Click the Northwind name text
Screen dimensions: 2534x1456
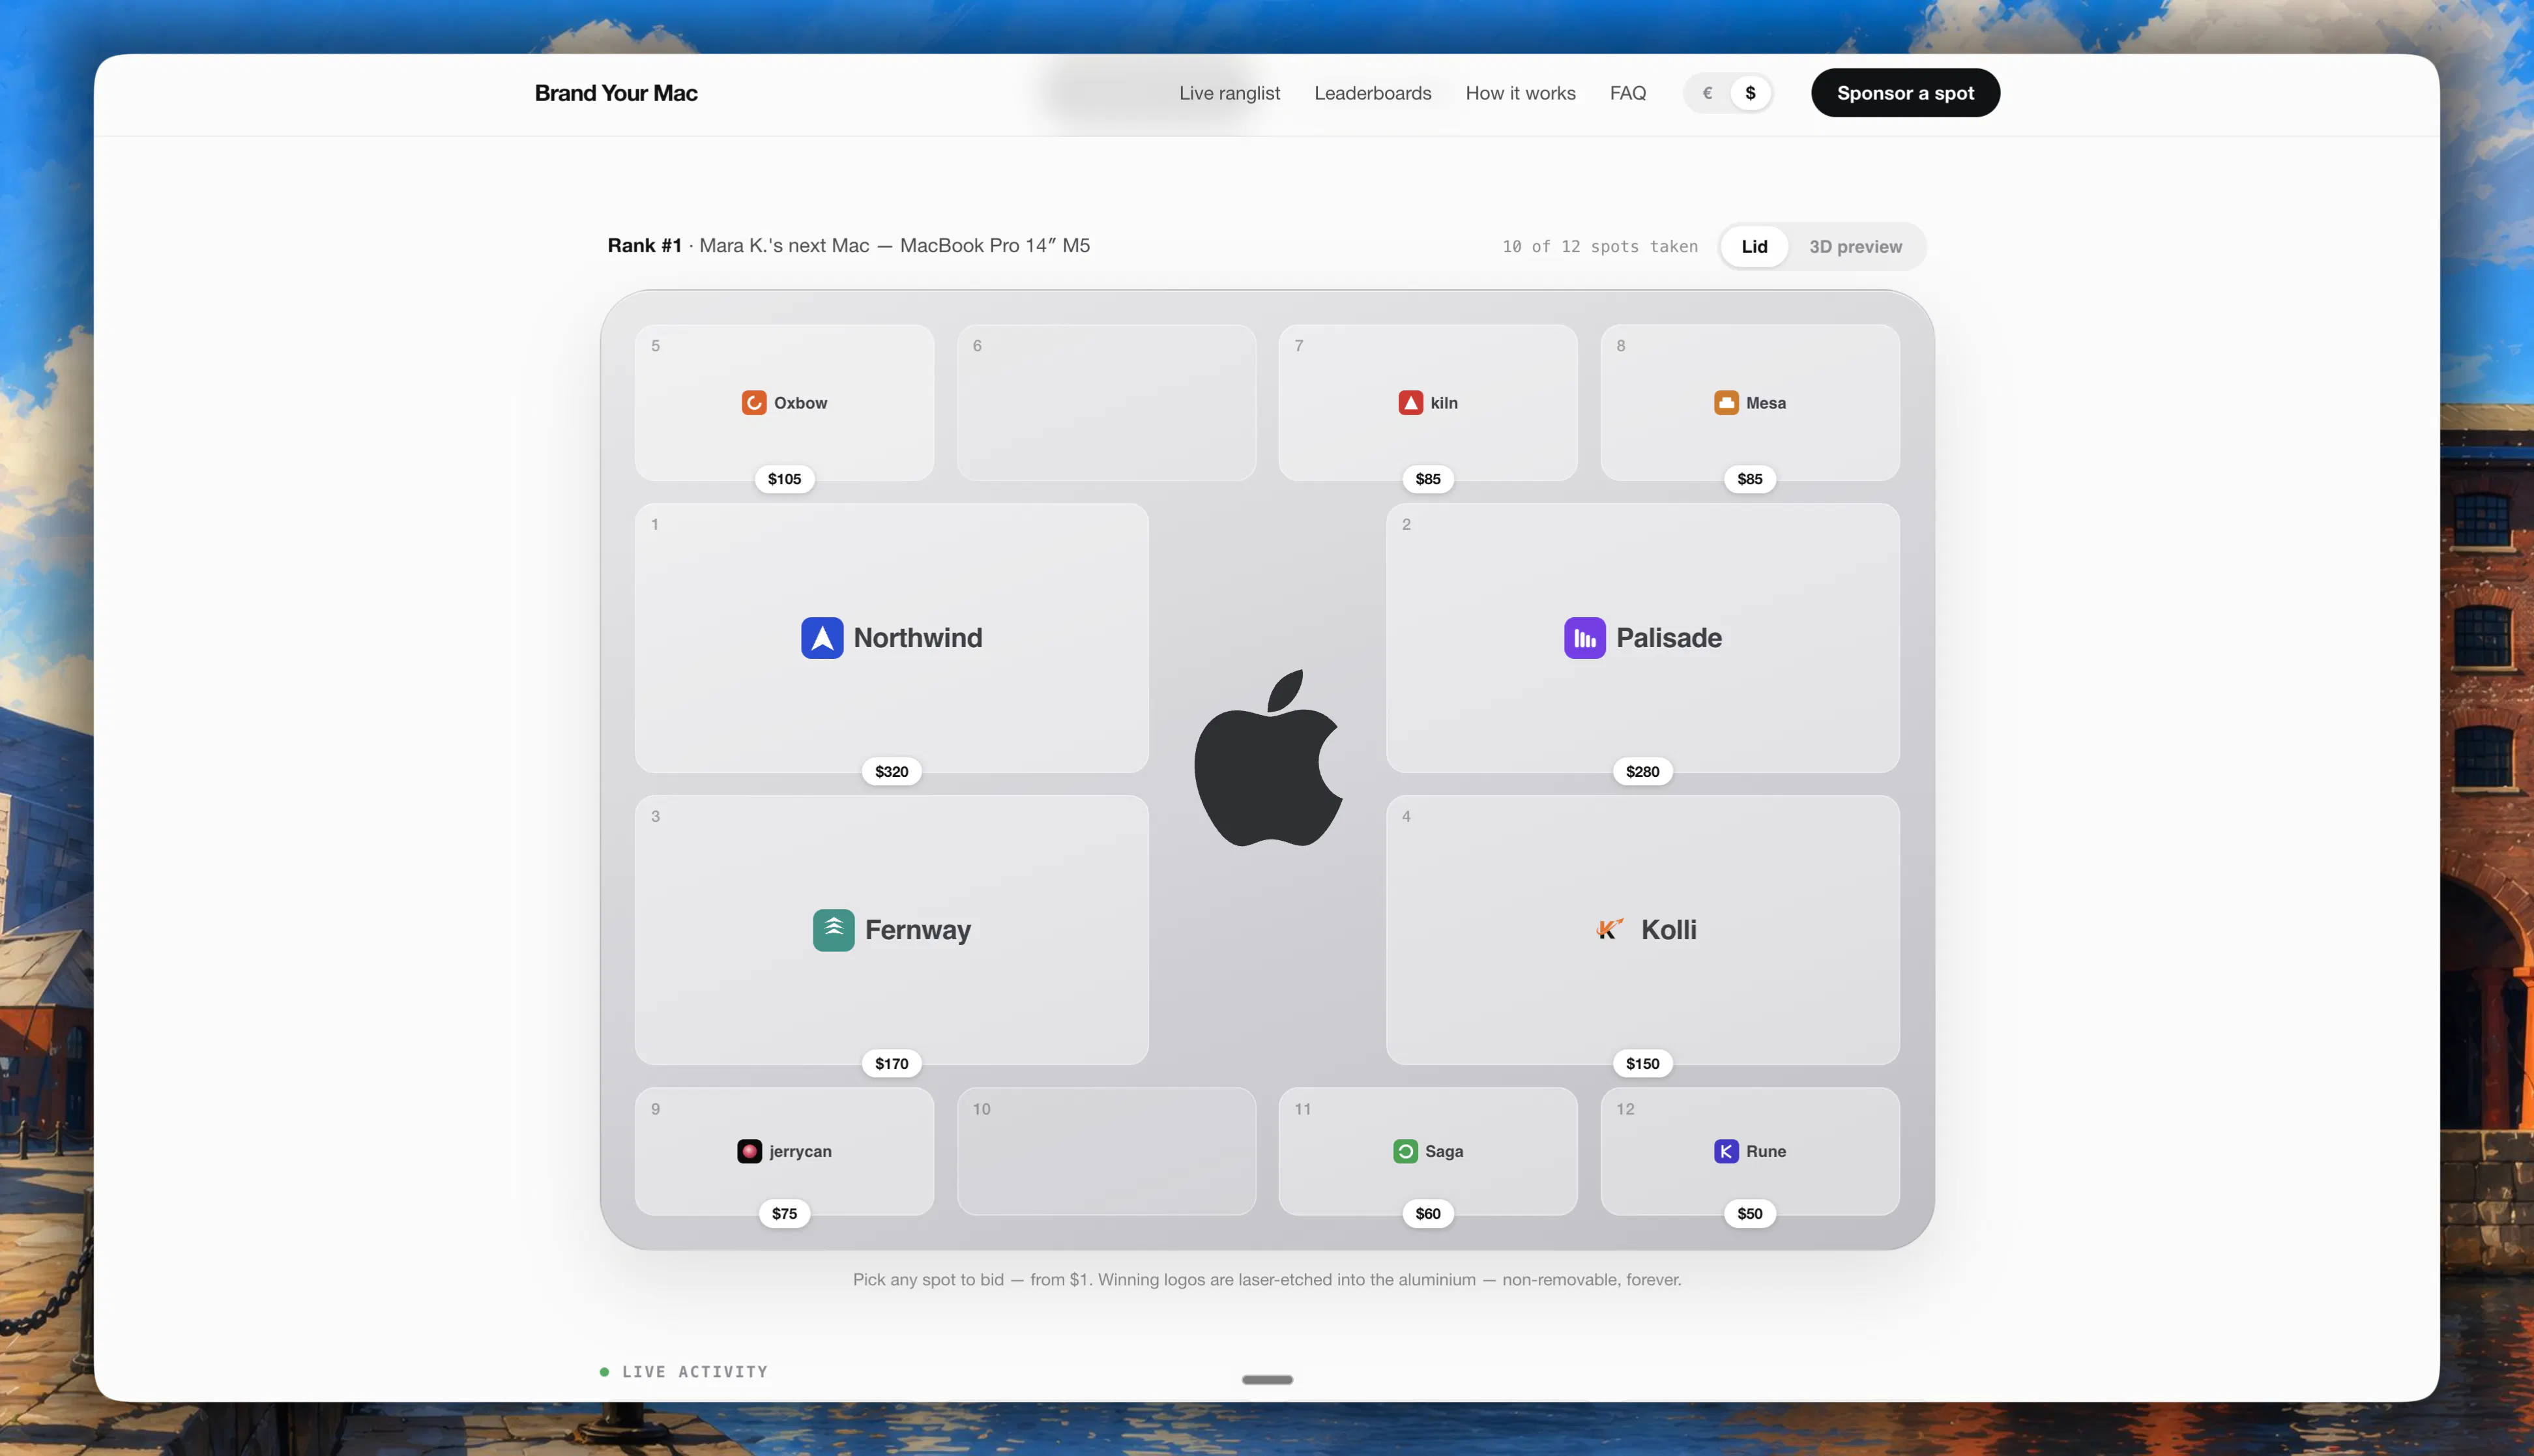click(x=917, y=638)
